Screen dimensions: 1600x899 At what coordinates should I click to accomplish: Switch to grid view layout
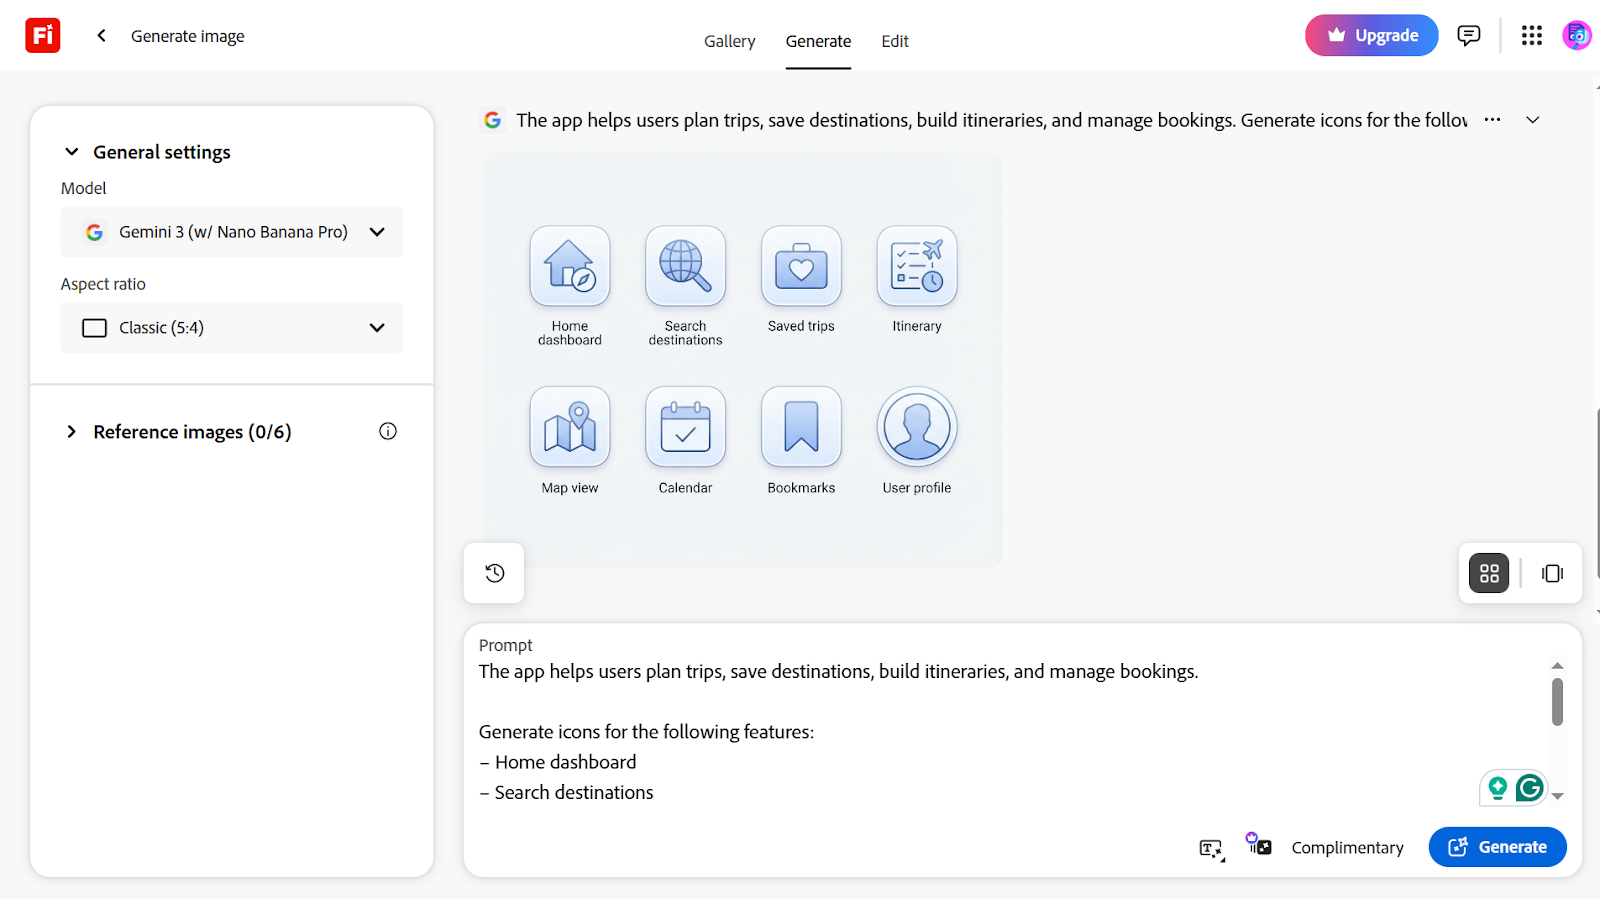[1489, 573]
